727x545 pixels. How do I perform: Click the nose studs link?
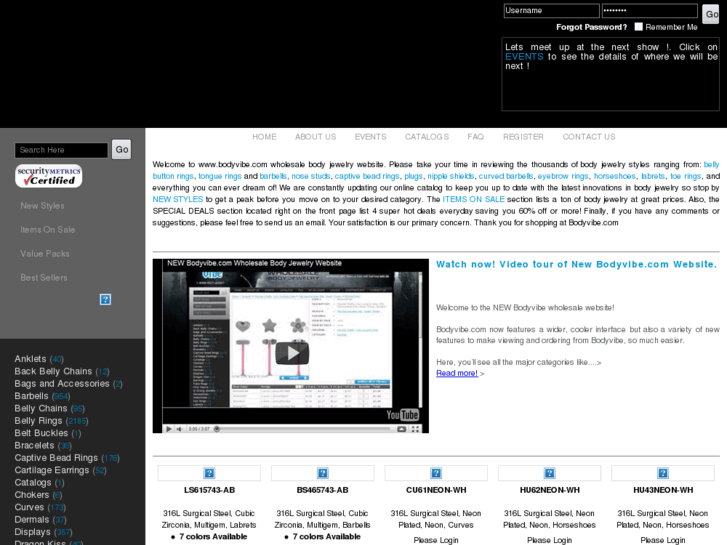click(x=311, y=176)
